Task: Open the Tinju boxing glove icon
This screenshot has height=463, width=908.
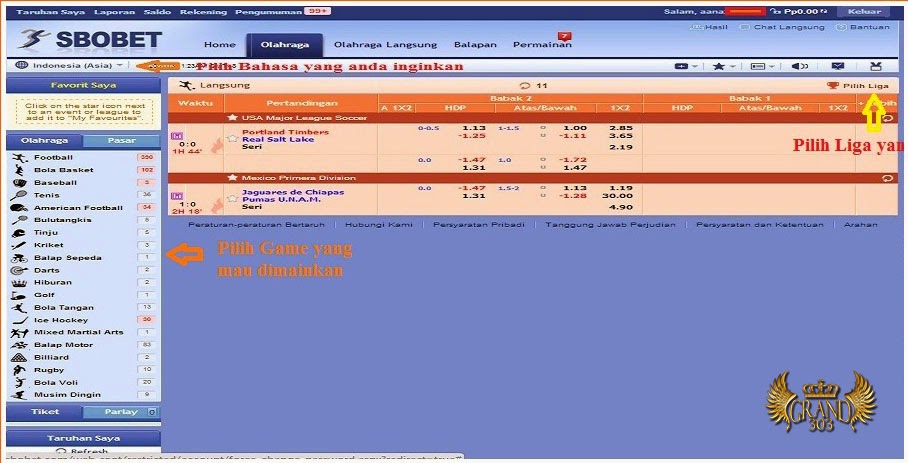Action: [19, 233]
